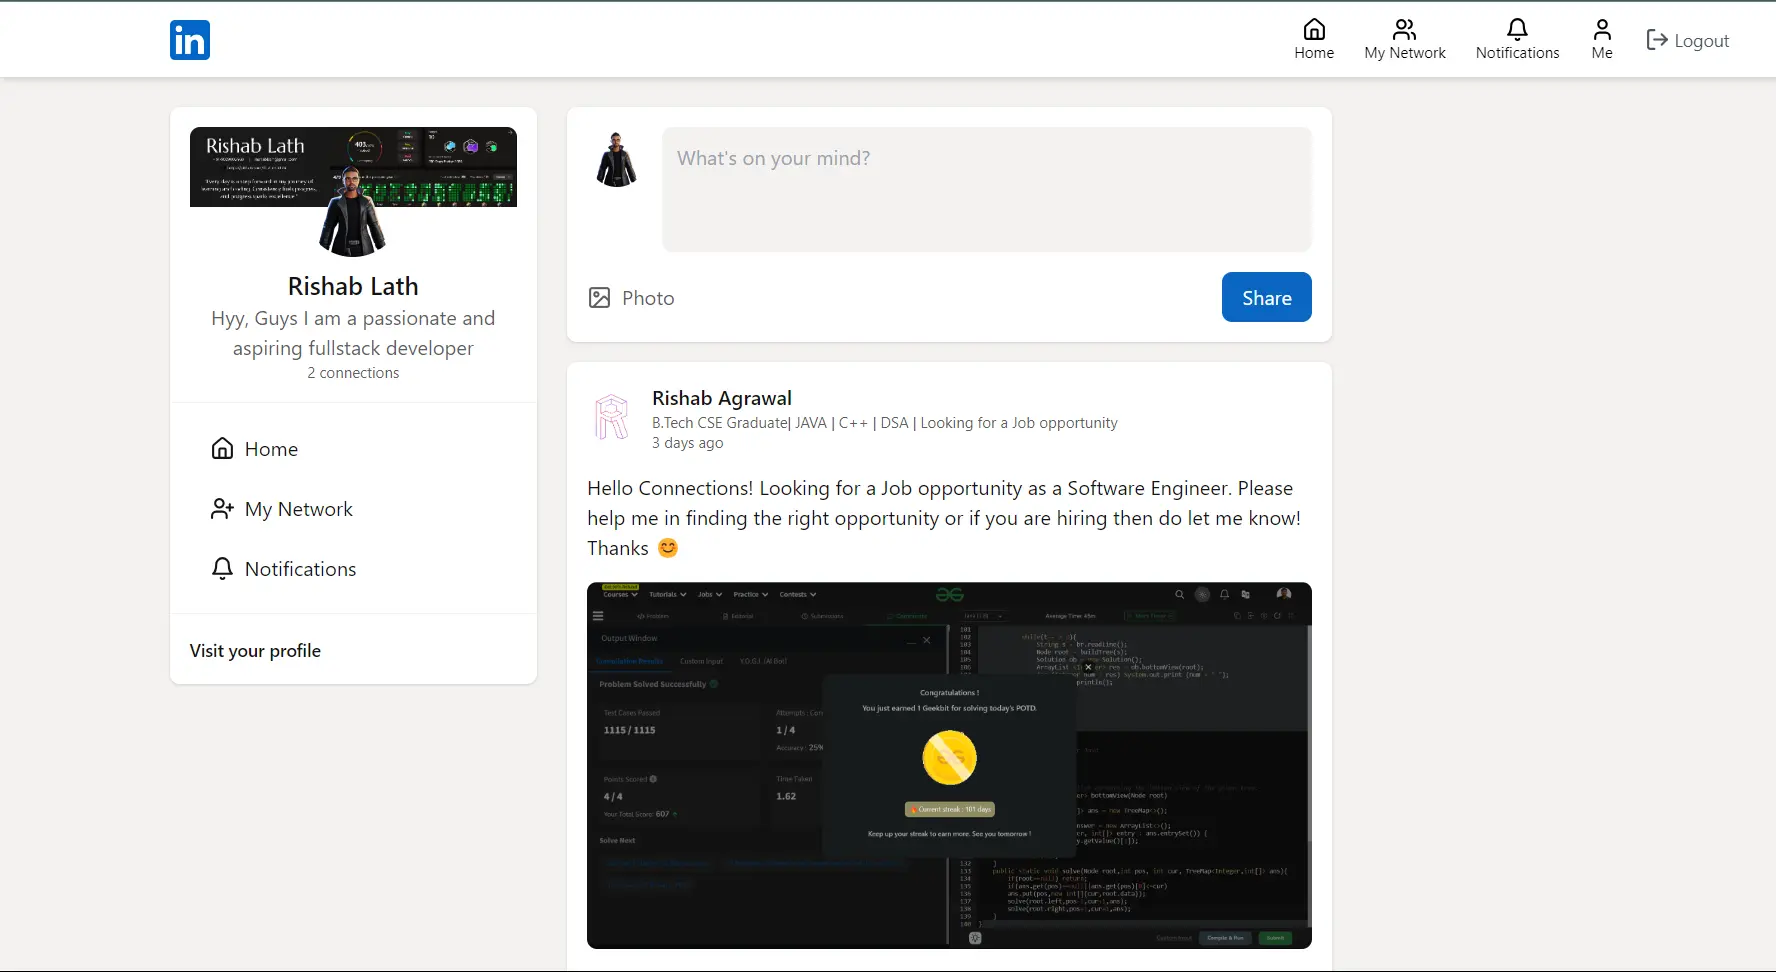Click Rishab Agrawal's profile picture

click(x=611, y=417)
